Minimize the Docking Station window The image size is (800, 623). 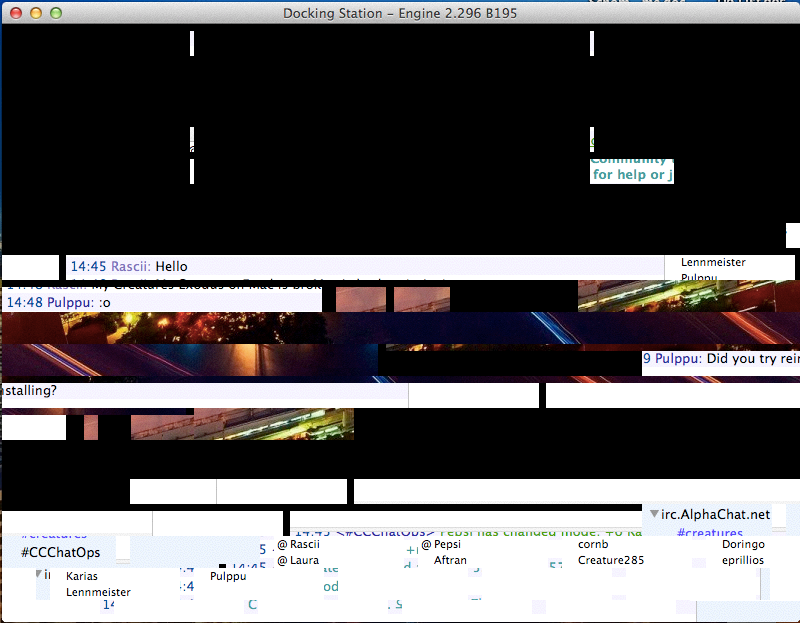35,13
